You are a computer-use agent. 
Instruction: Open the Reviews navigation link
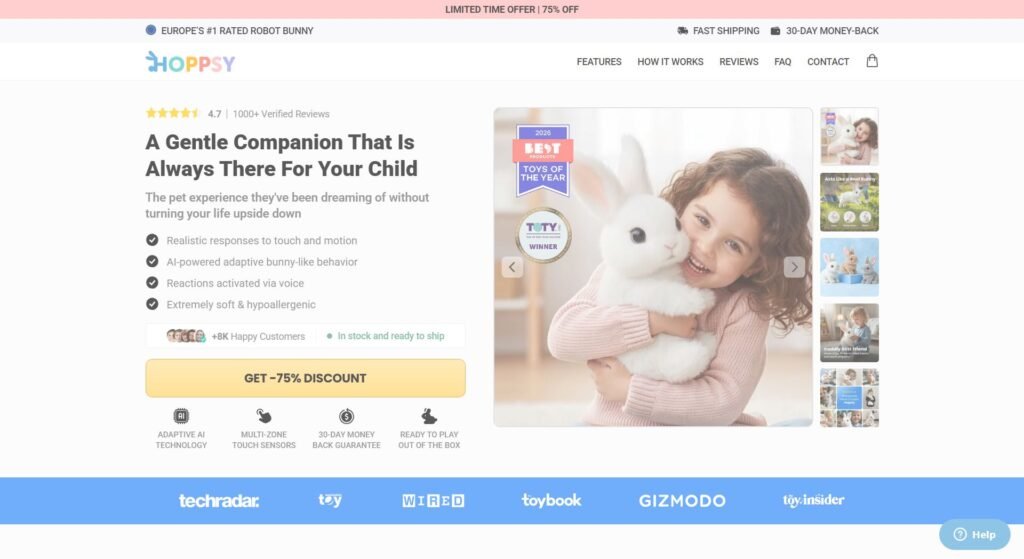click(x=739, y=61)
